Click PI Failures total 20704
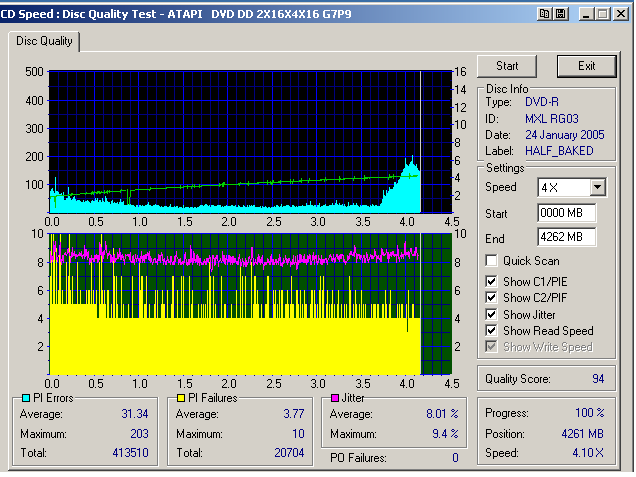This screenshot has height=477, width=636. [x=289, y=453]
